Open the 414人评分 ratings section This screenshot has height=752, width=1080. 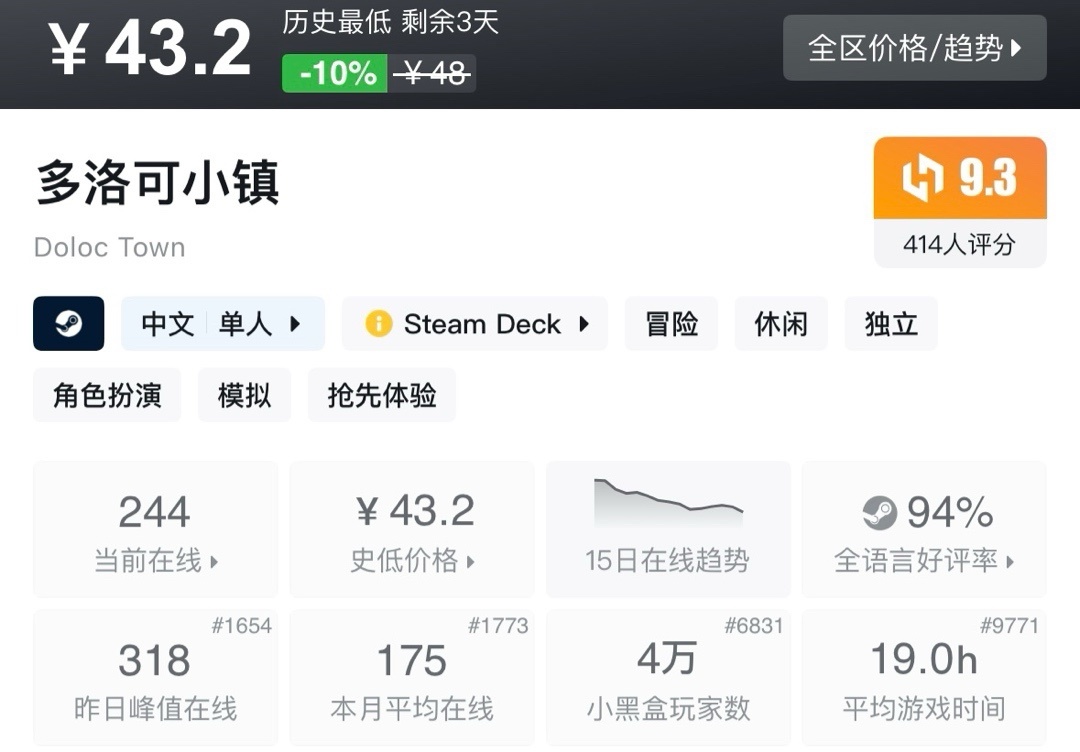(960, 244)
